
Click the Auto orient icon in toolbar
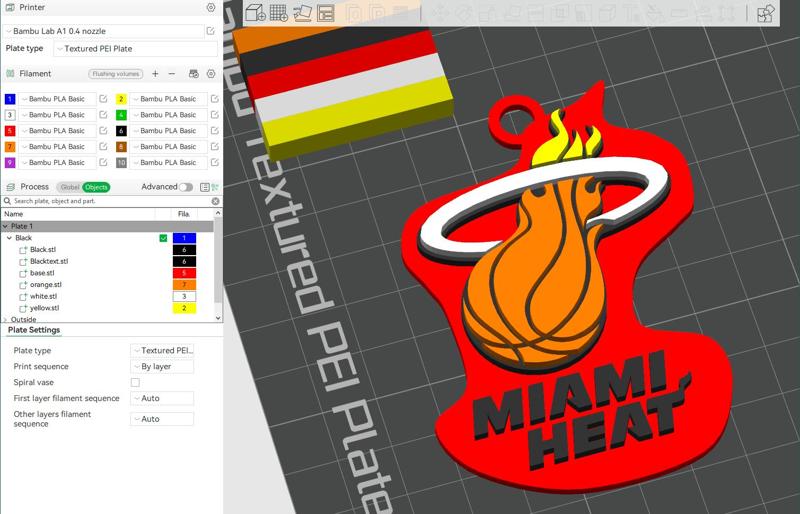(x=302, y=13)
